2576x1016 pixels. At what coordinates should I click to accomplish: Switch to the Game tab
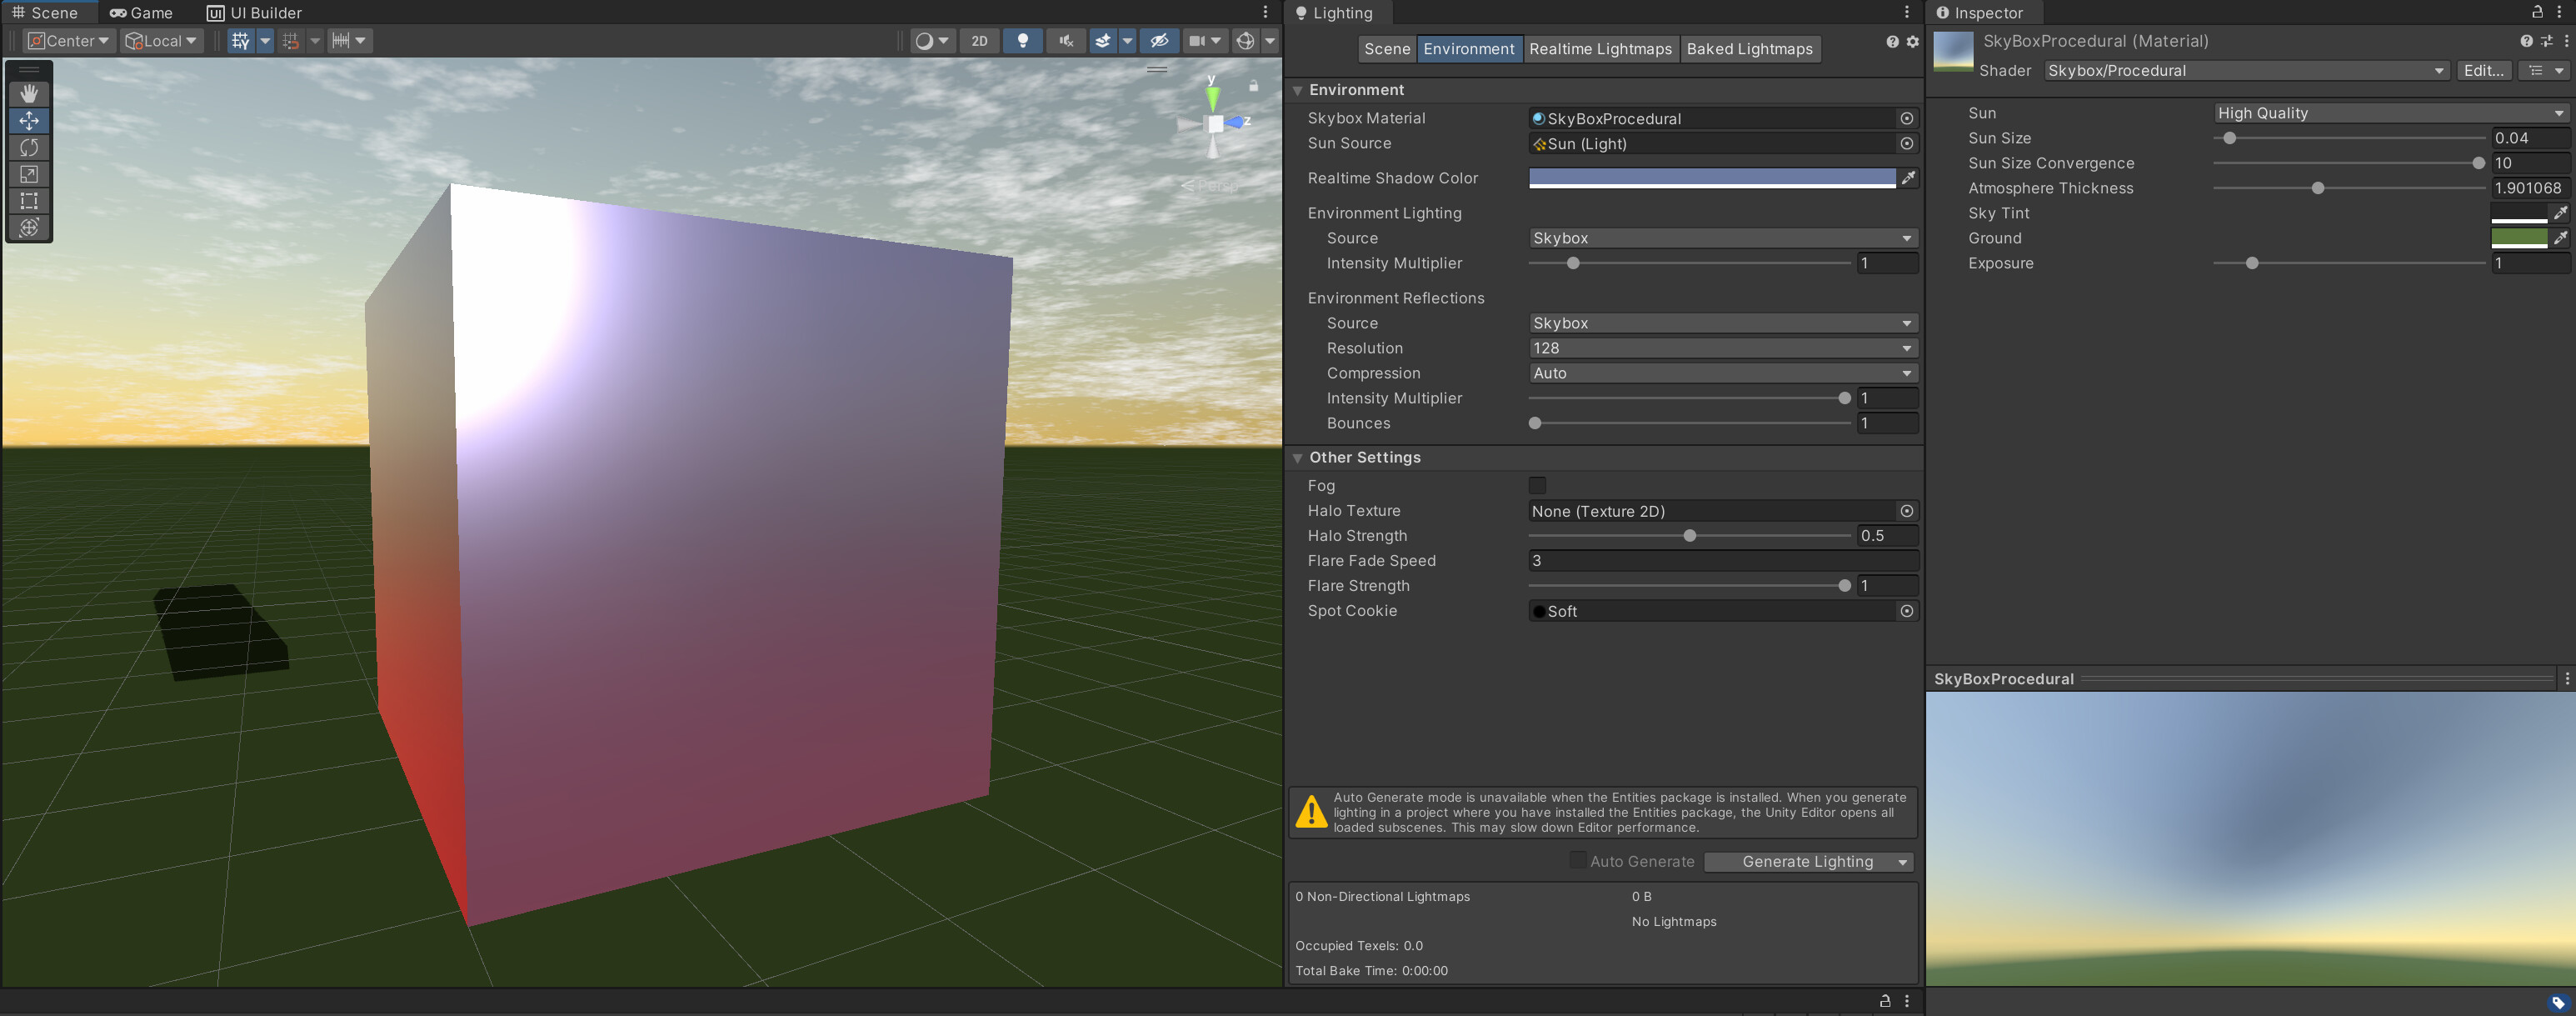click(141, 13)
